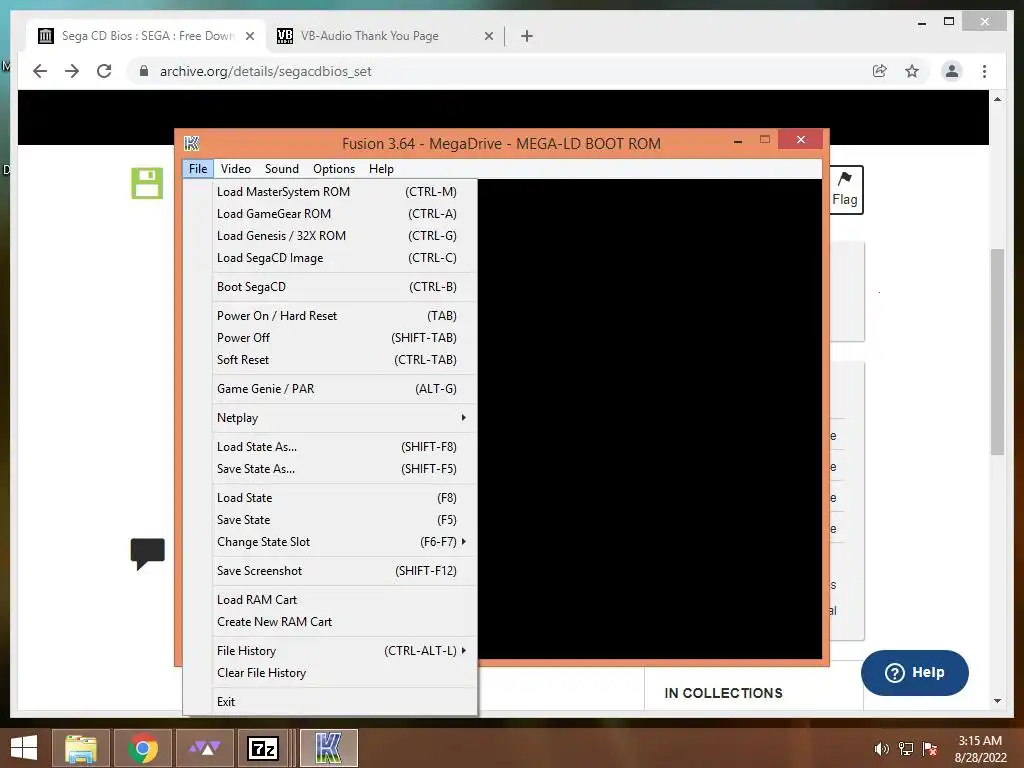Click the Action Center flag tray icon
1024x768 pixels.
point(930,748)
